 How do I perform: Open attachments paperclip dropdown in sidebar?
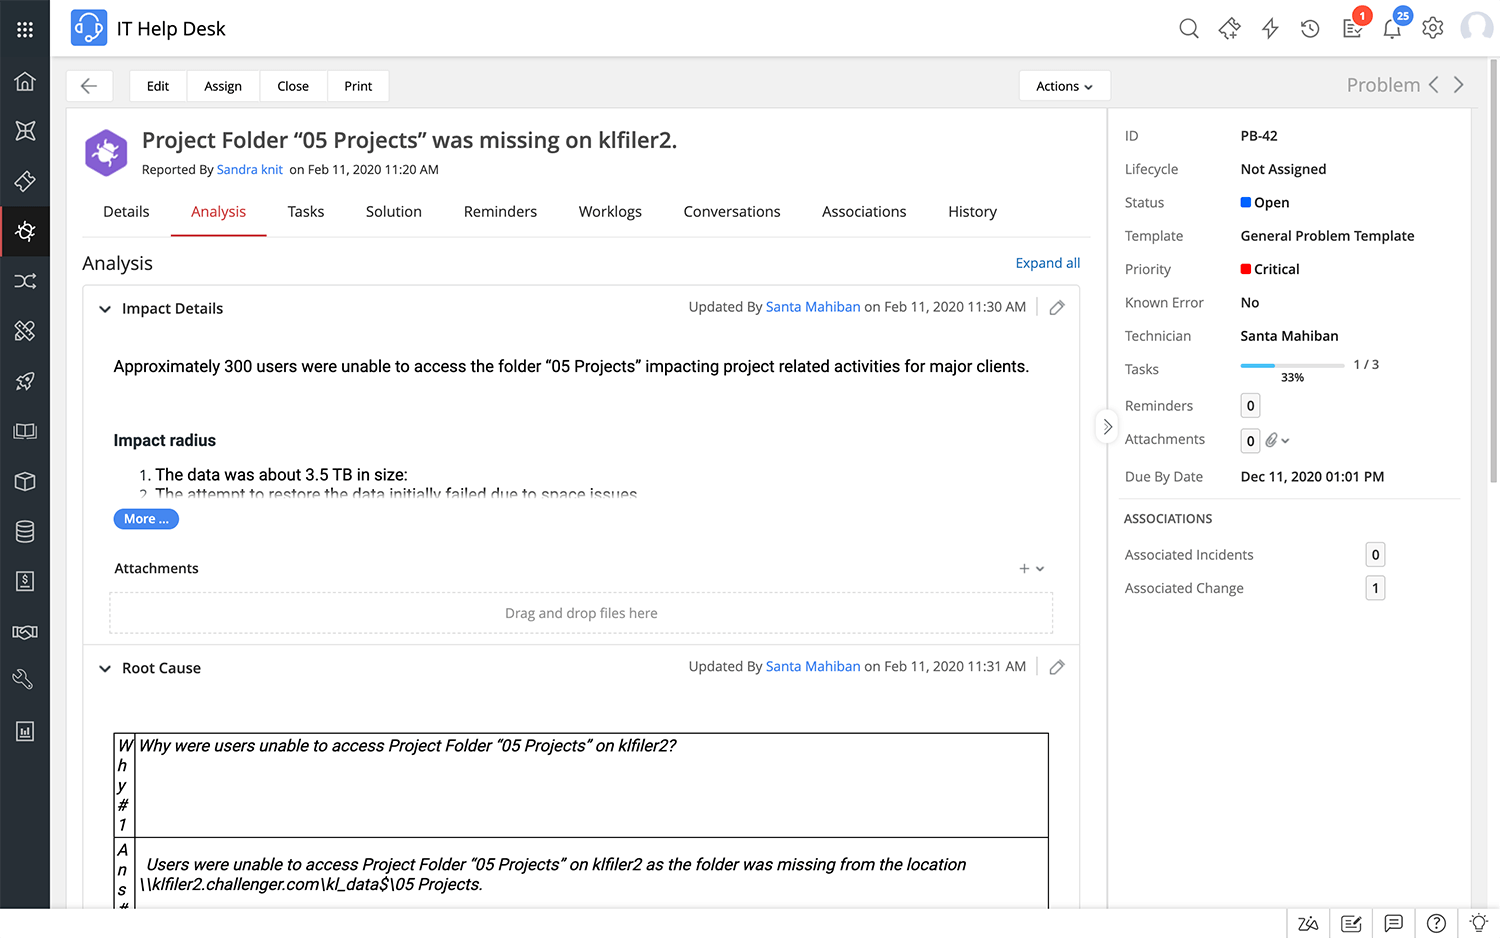pyautogui.click(x=1277, y=440)
